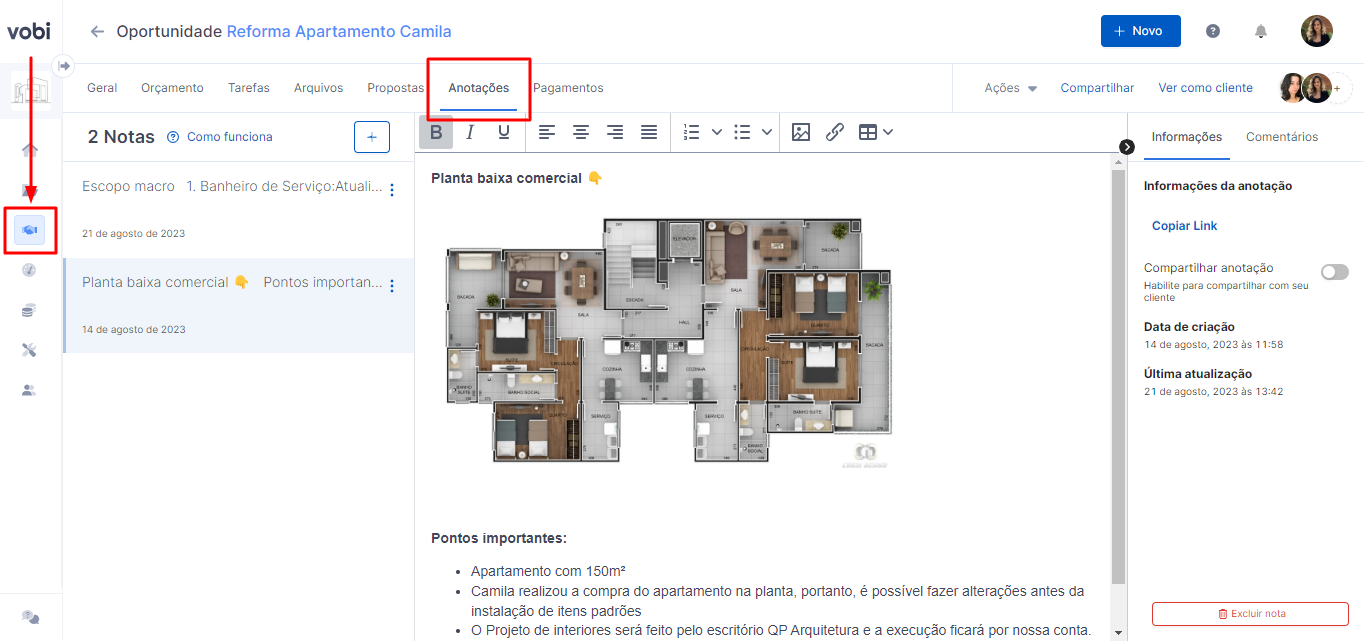Open the chat support icon at the sidebar bottom
1364x641 pixels.
pos(30,617)
